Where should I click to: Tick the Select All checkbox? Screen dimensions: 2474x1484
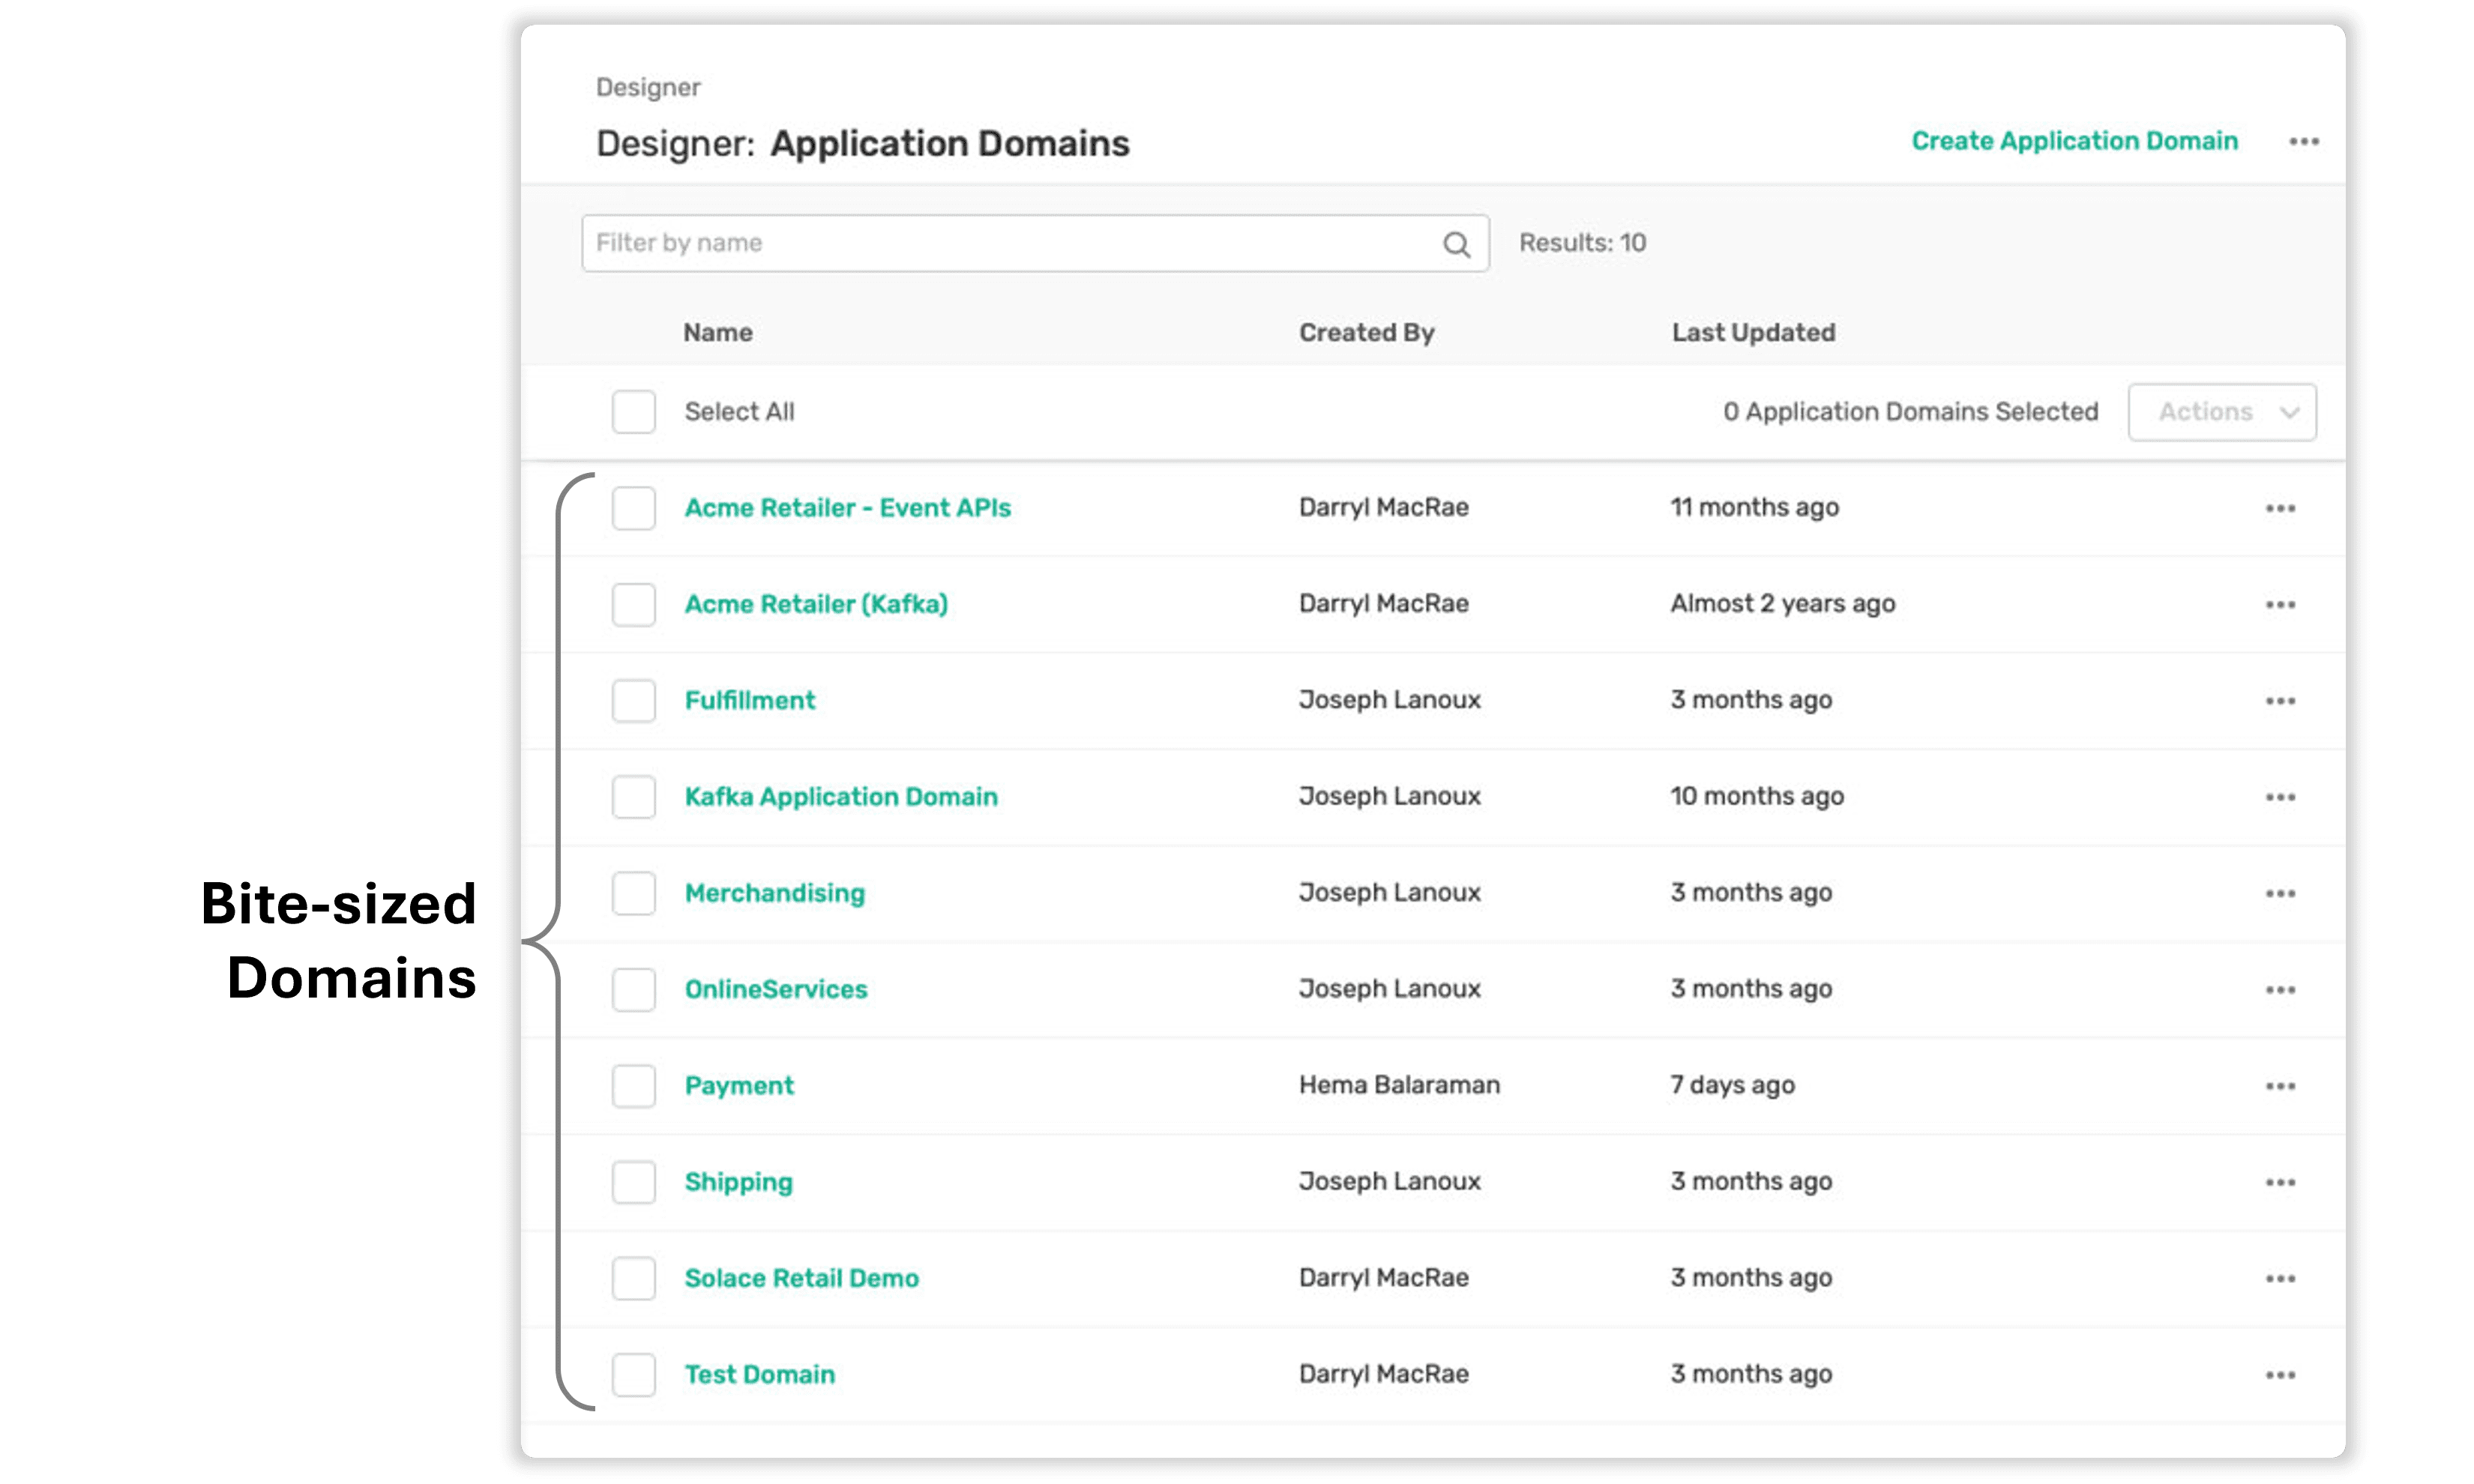tap(633, 412)
